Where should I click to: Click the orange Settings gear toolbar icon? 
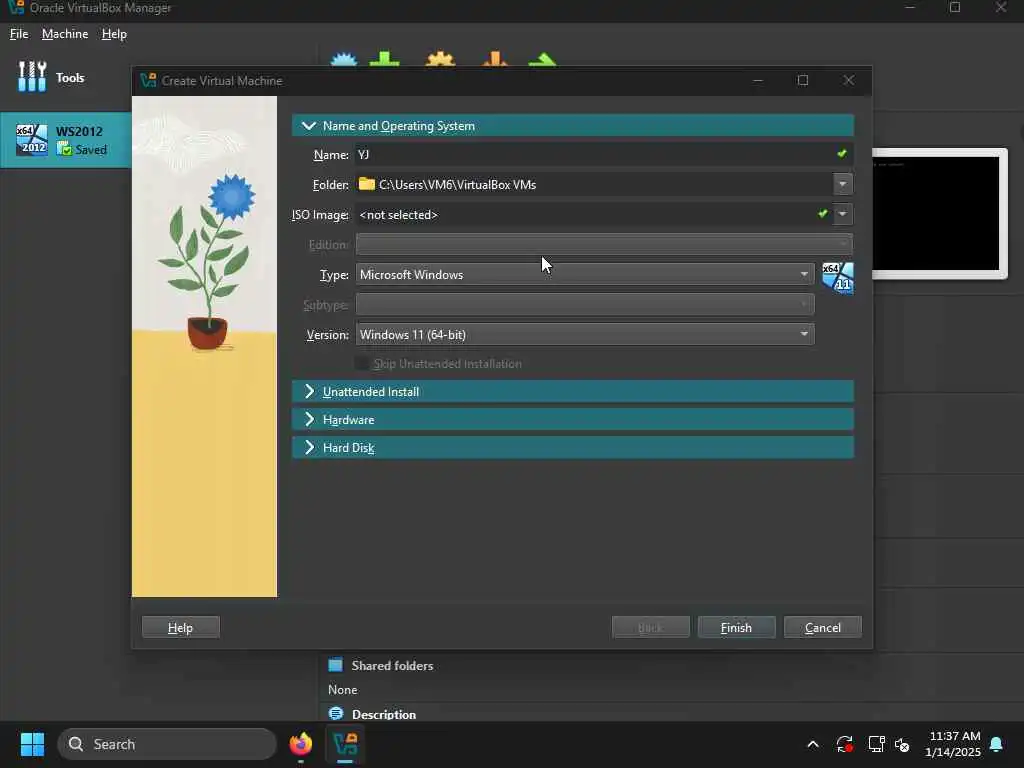440,59
